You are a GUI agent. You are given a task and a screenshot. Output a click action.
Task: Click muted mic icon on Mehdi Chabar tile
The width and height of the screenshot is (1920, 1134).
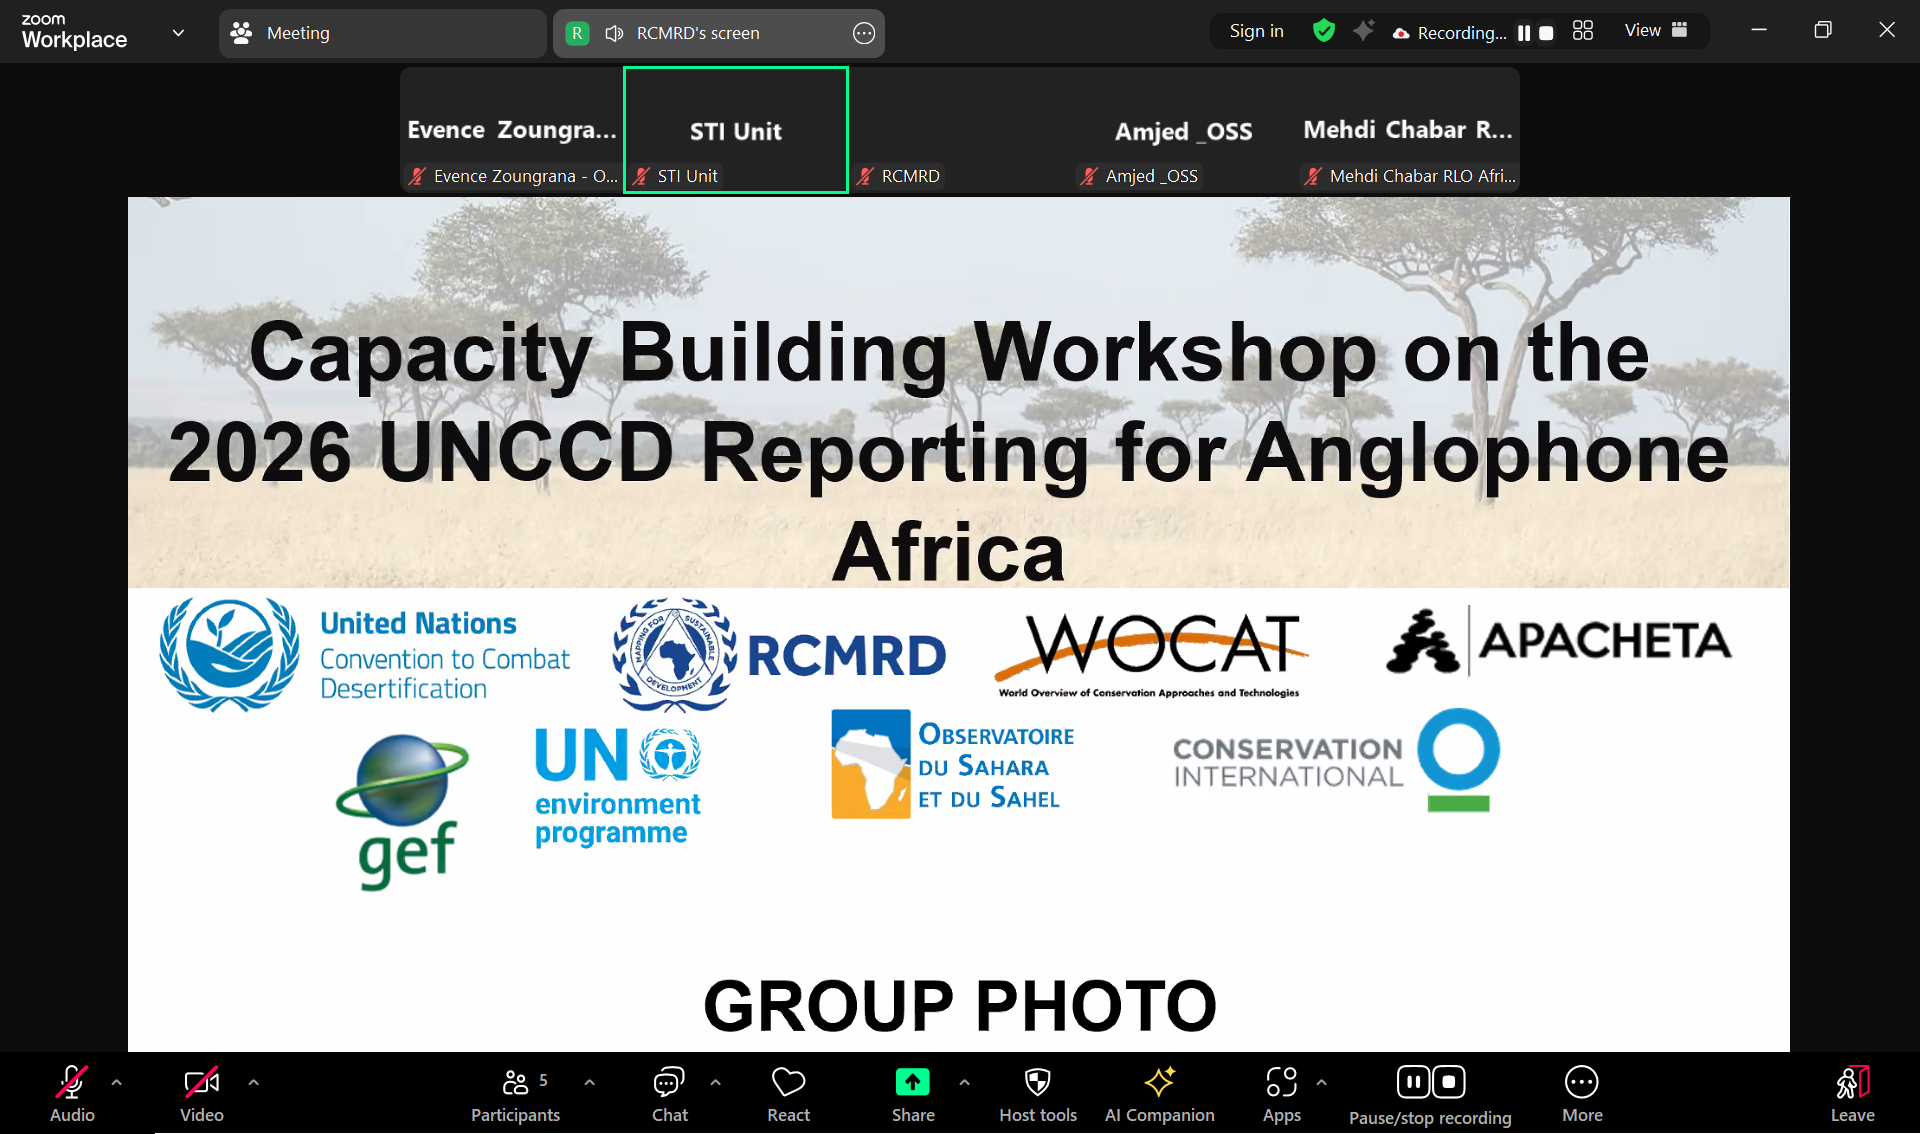click(x=1313, y=176)
